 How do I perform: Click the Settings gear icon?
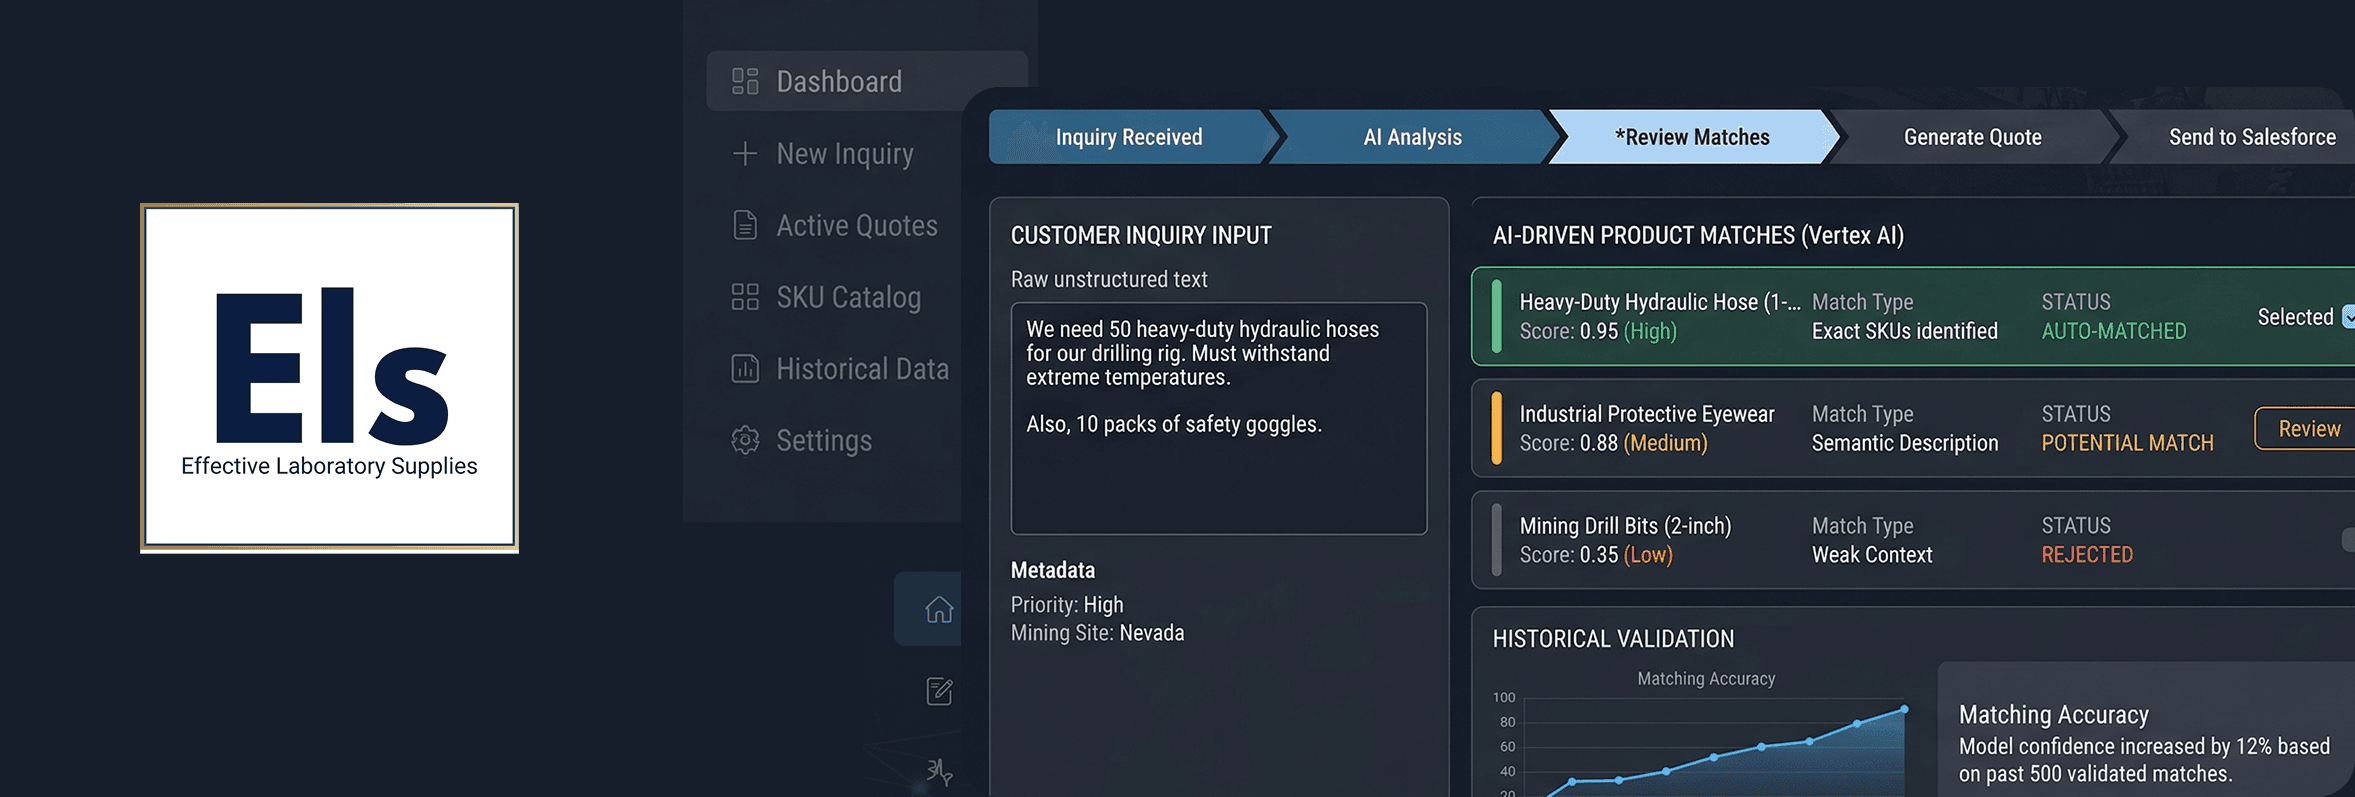tap(745, 441)
